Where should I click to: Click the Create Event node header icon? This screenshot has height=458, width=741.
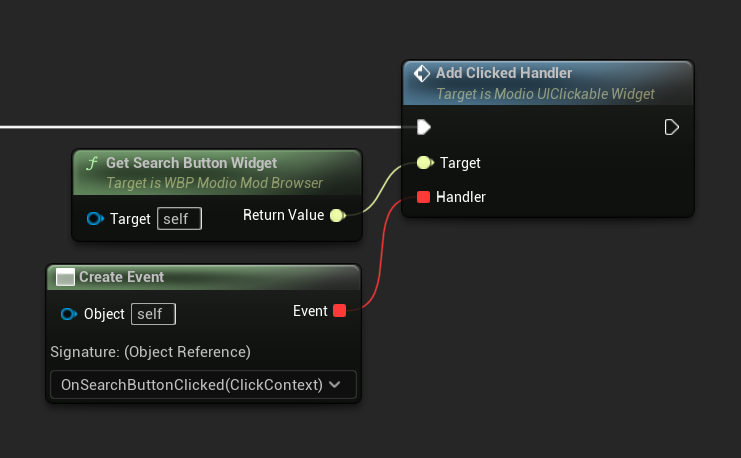click(x=65, y=277)
